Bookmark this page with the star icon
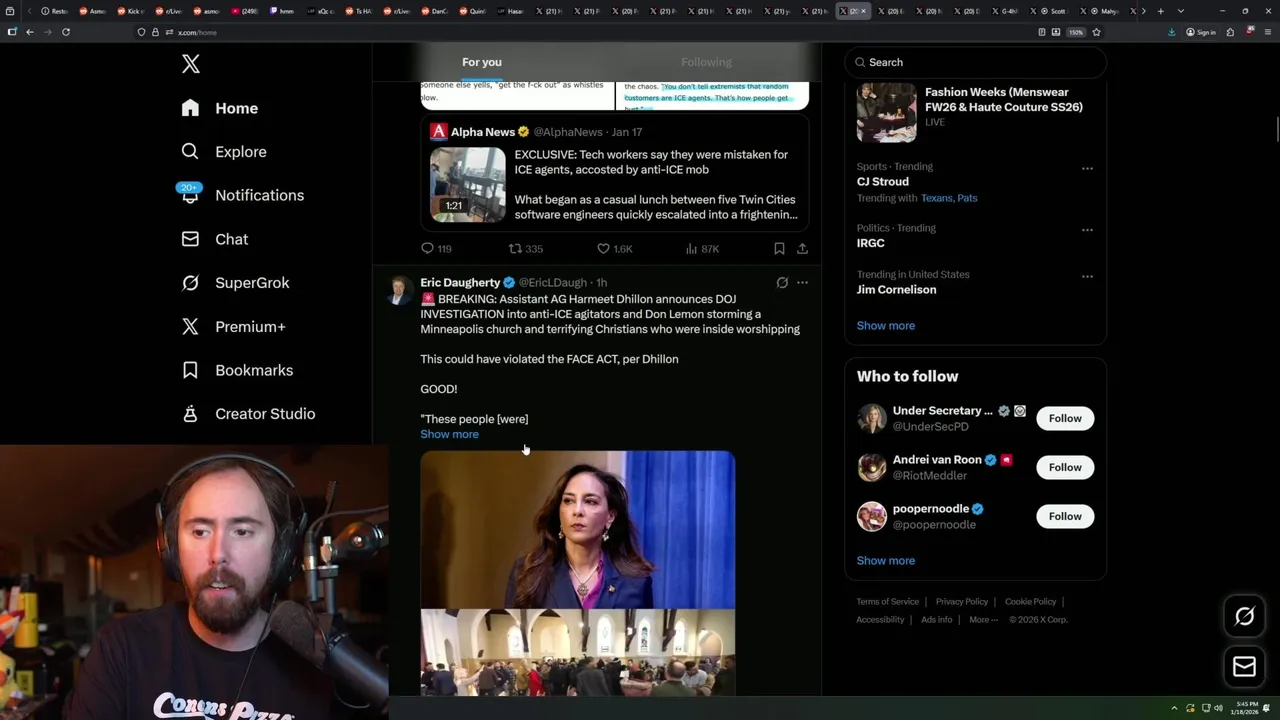Image resolution: width=1280 pixels, height=720 pixels. pyautogui.click(x=1096, y=32)
